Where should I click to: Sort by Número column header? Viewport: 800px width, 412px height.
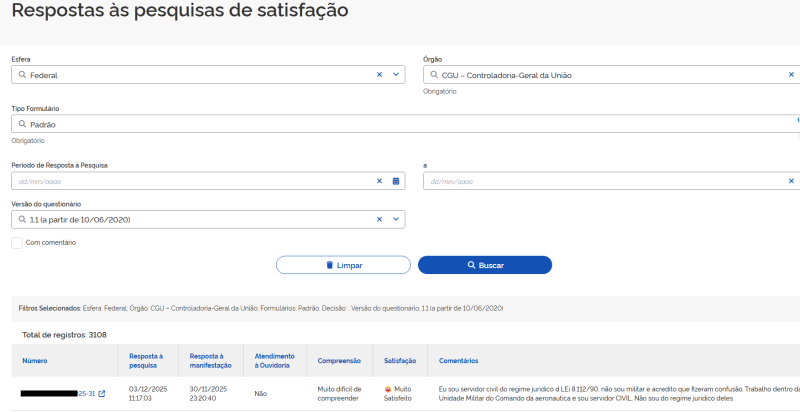(35, 360)
